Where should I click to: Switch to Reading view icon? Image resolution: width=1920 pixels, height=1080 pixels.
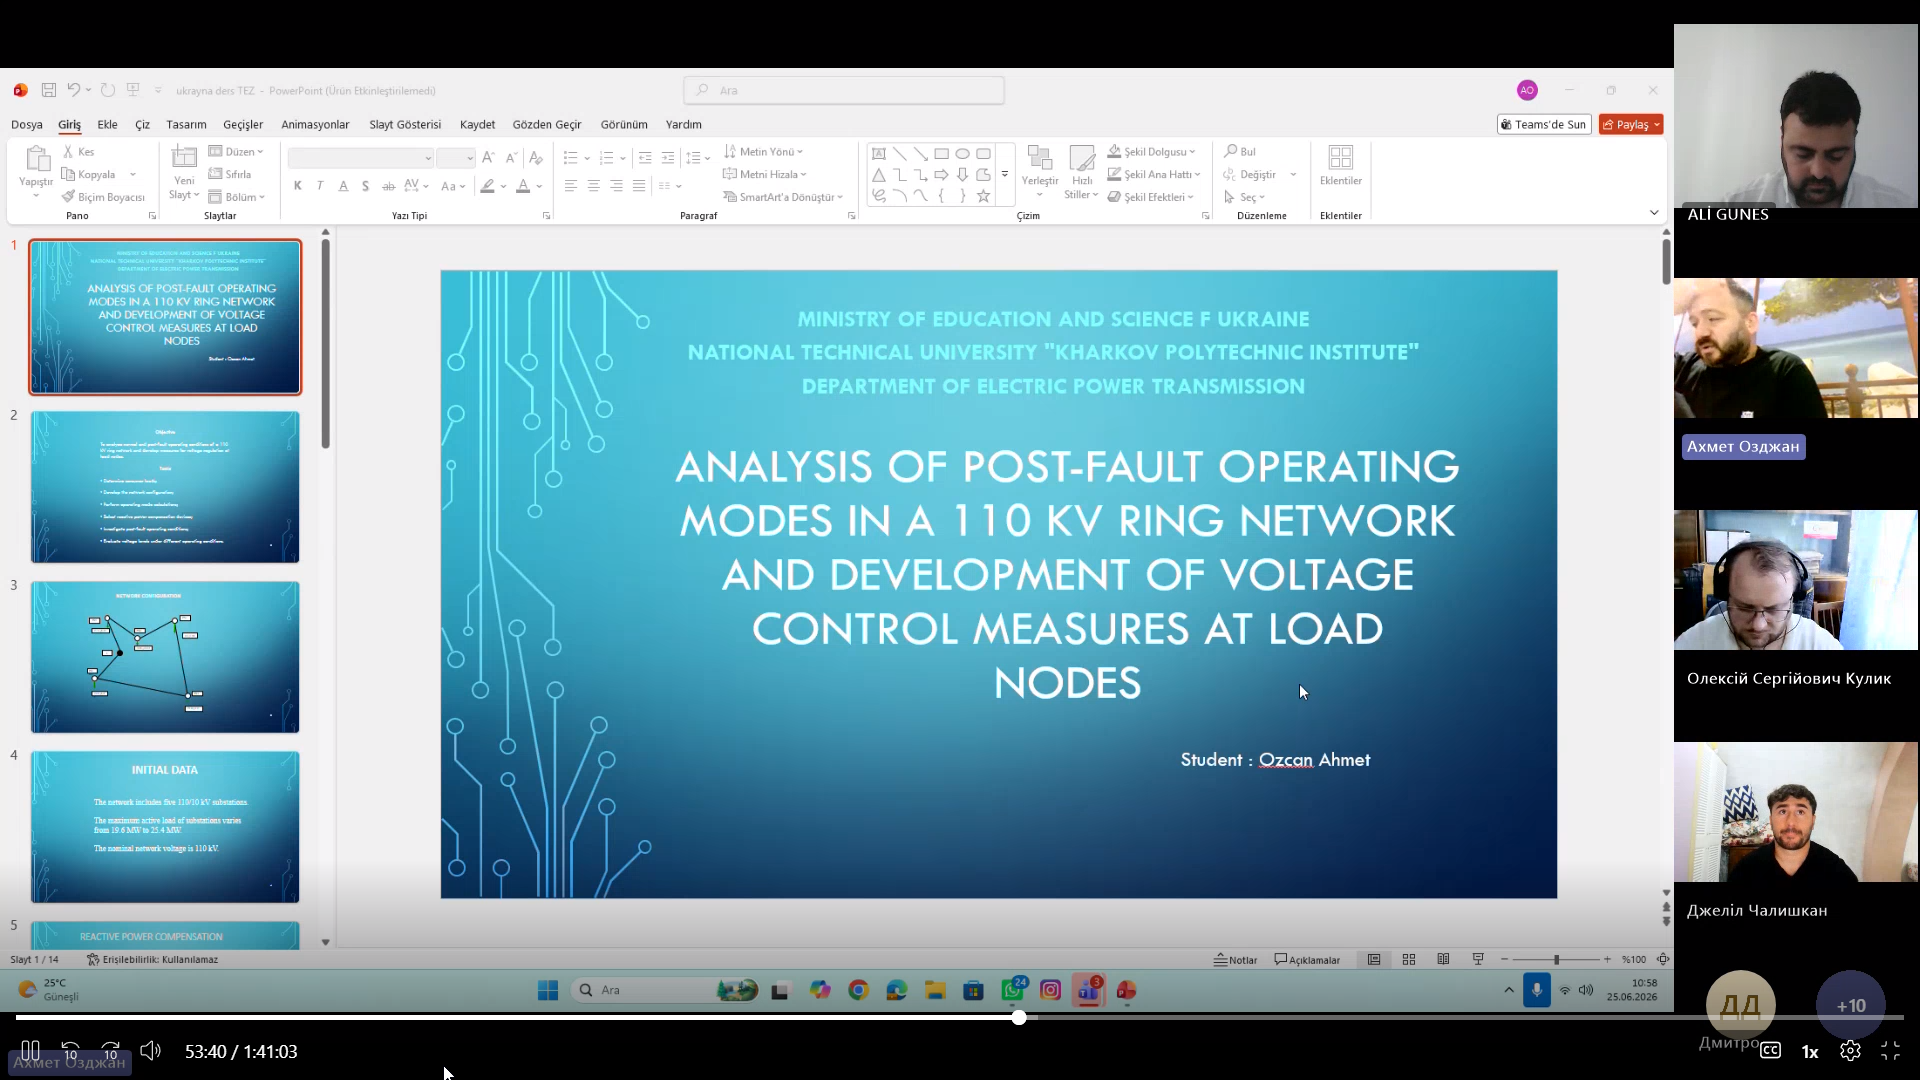point(1443,959)
